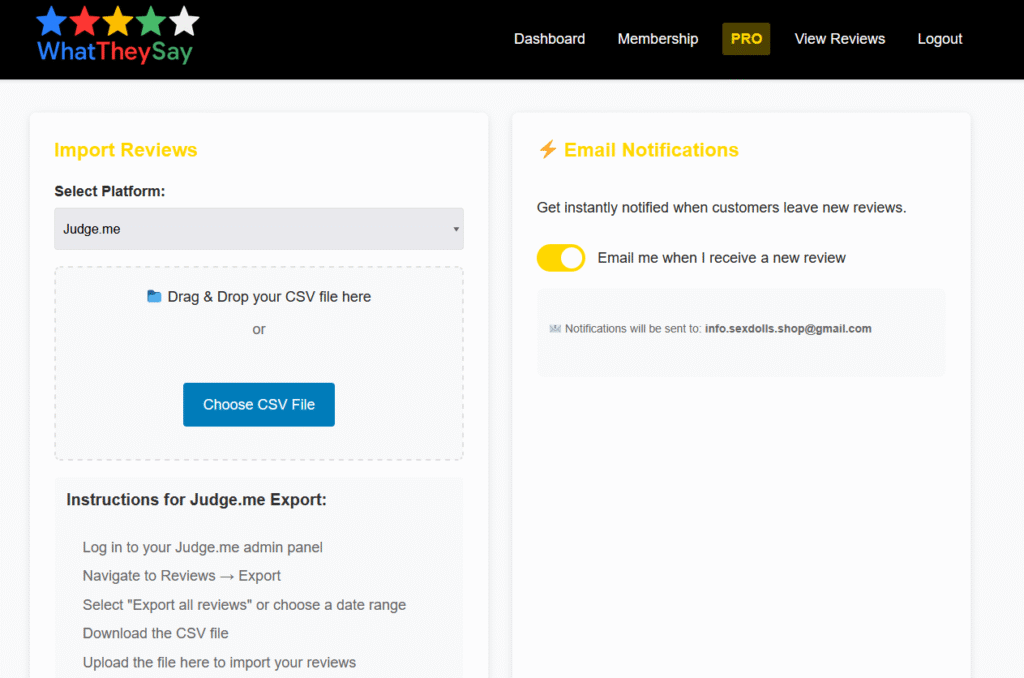Click the yellow star in the logo
This screenshot has width=1024, height=678.
click(x=117, y=21)
